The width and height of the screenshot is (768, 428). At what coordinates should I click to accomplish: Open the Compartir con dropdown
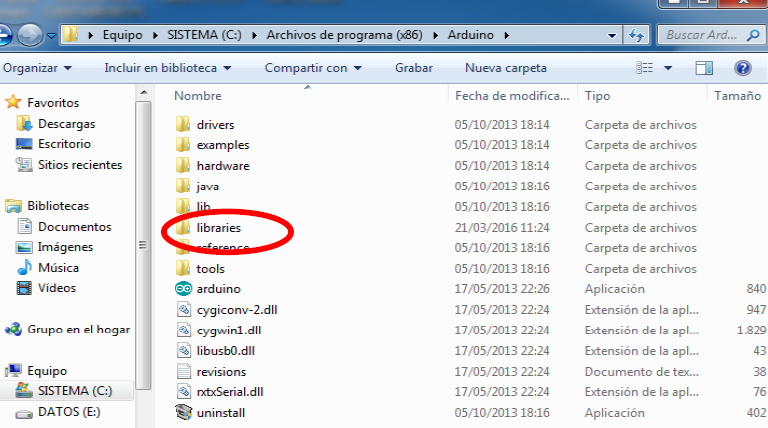coord(313,69)
